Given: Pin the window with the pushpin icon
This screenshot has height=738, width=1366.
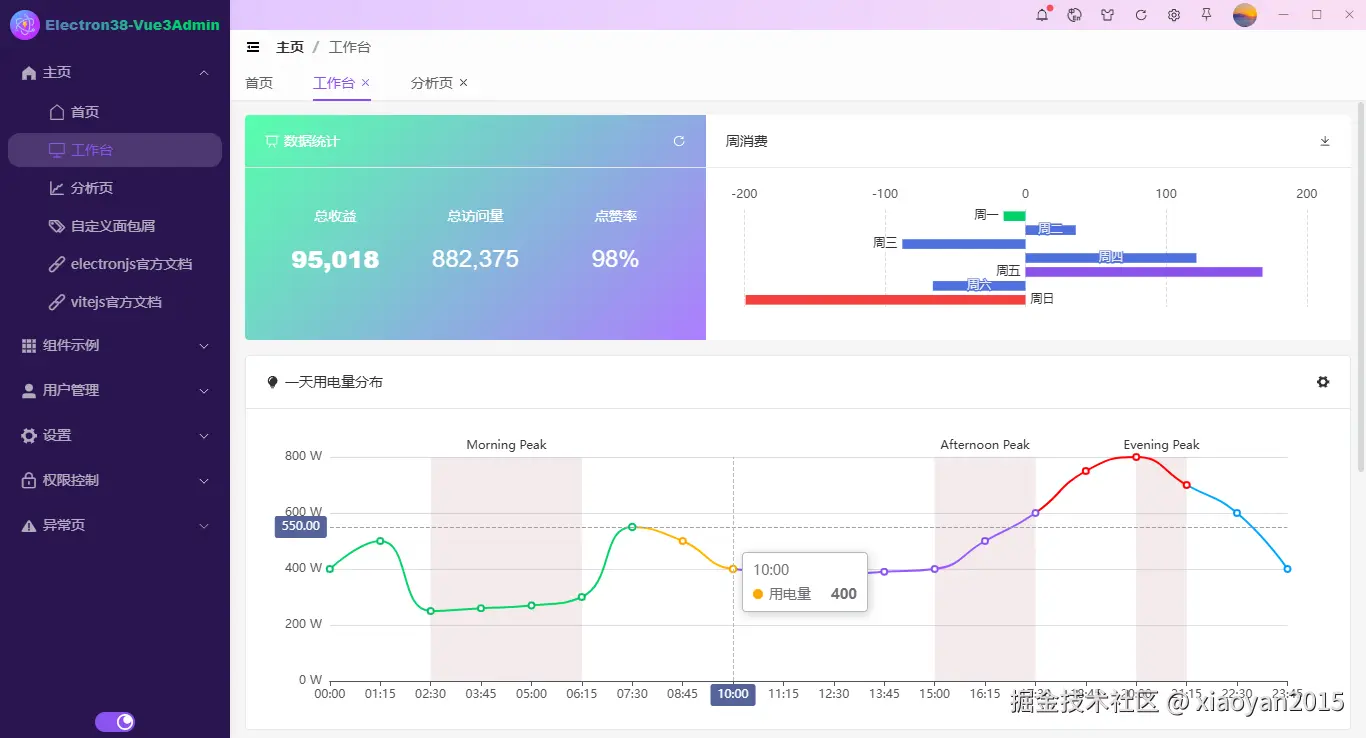Looking at the screenshot, I should point(1207,15).
